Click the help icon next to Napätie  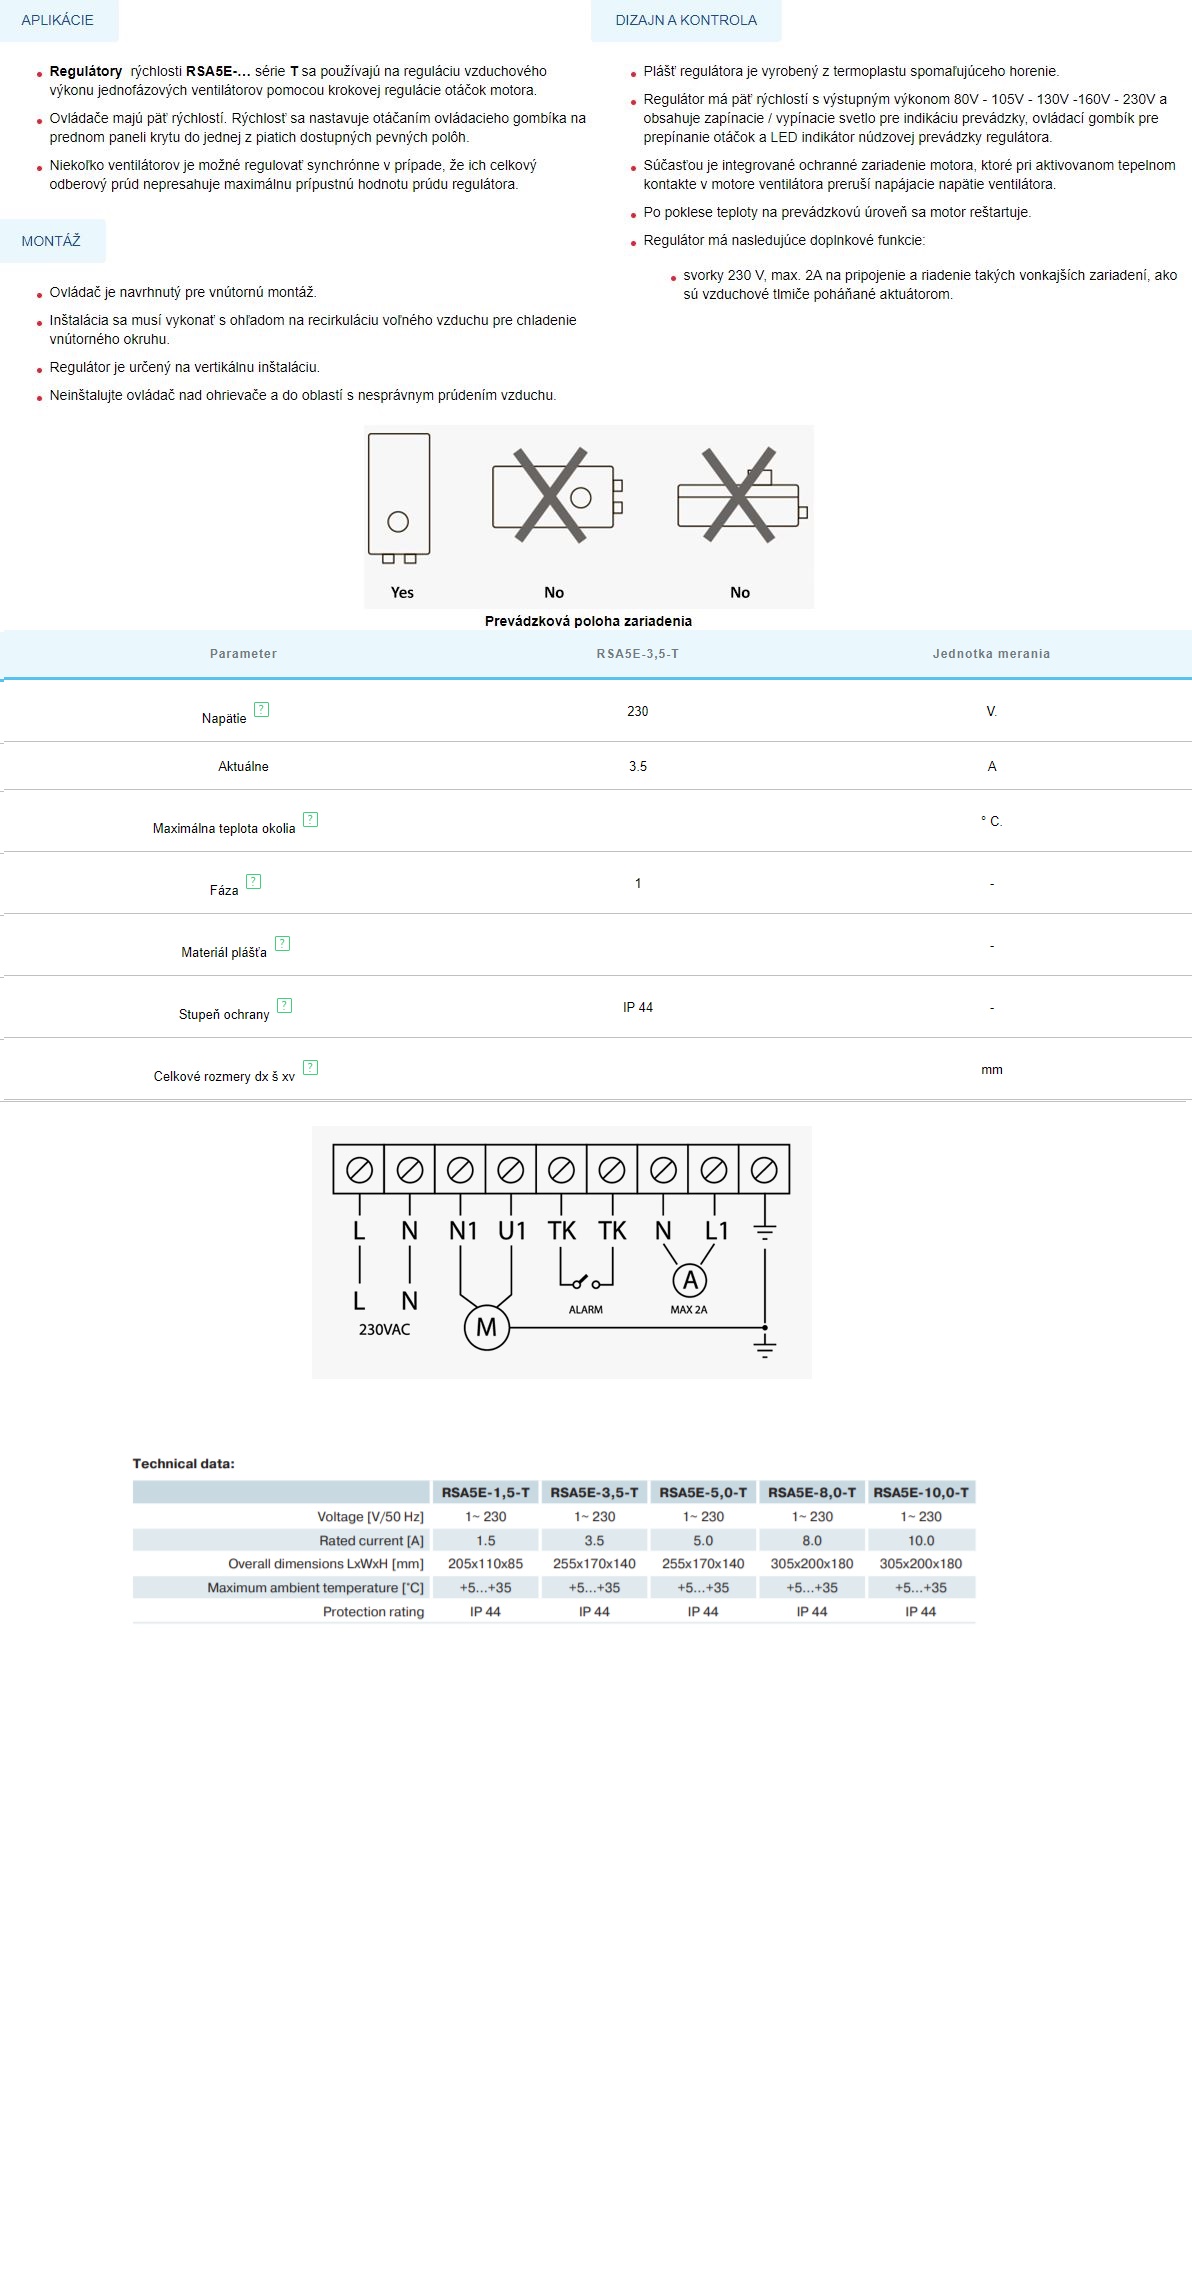(x=261, y=710)
